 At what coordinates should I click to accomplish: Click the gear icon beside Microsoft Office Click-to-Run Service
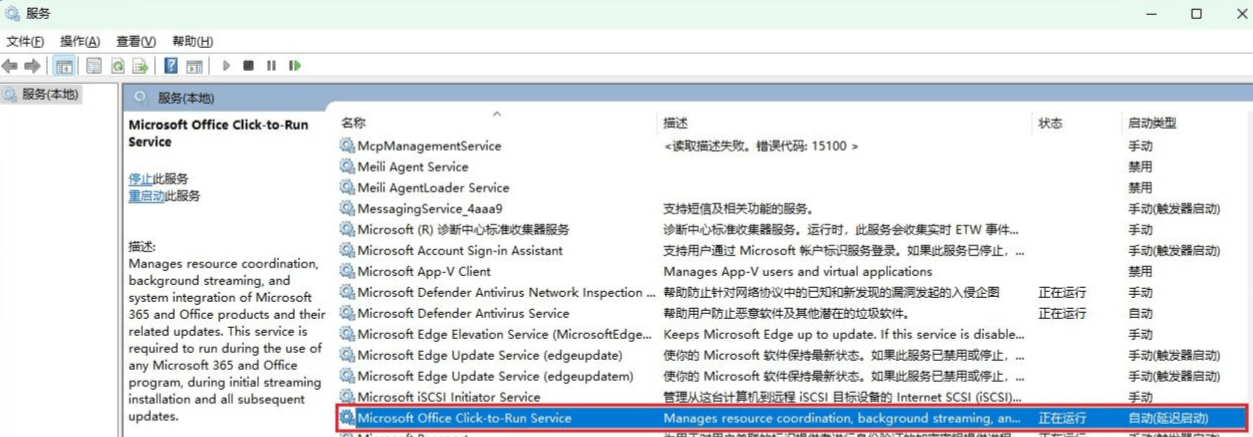pyautogui.click(x=347, y=418)
